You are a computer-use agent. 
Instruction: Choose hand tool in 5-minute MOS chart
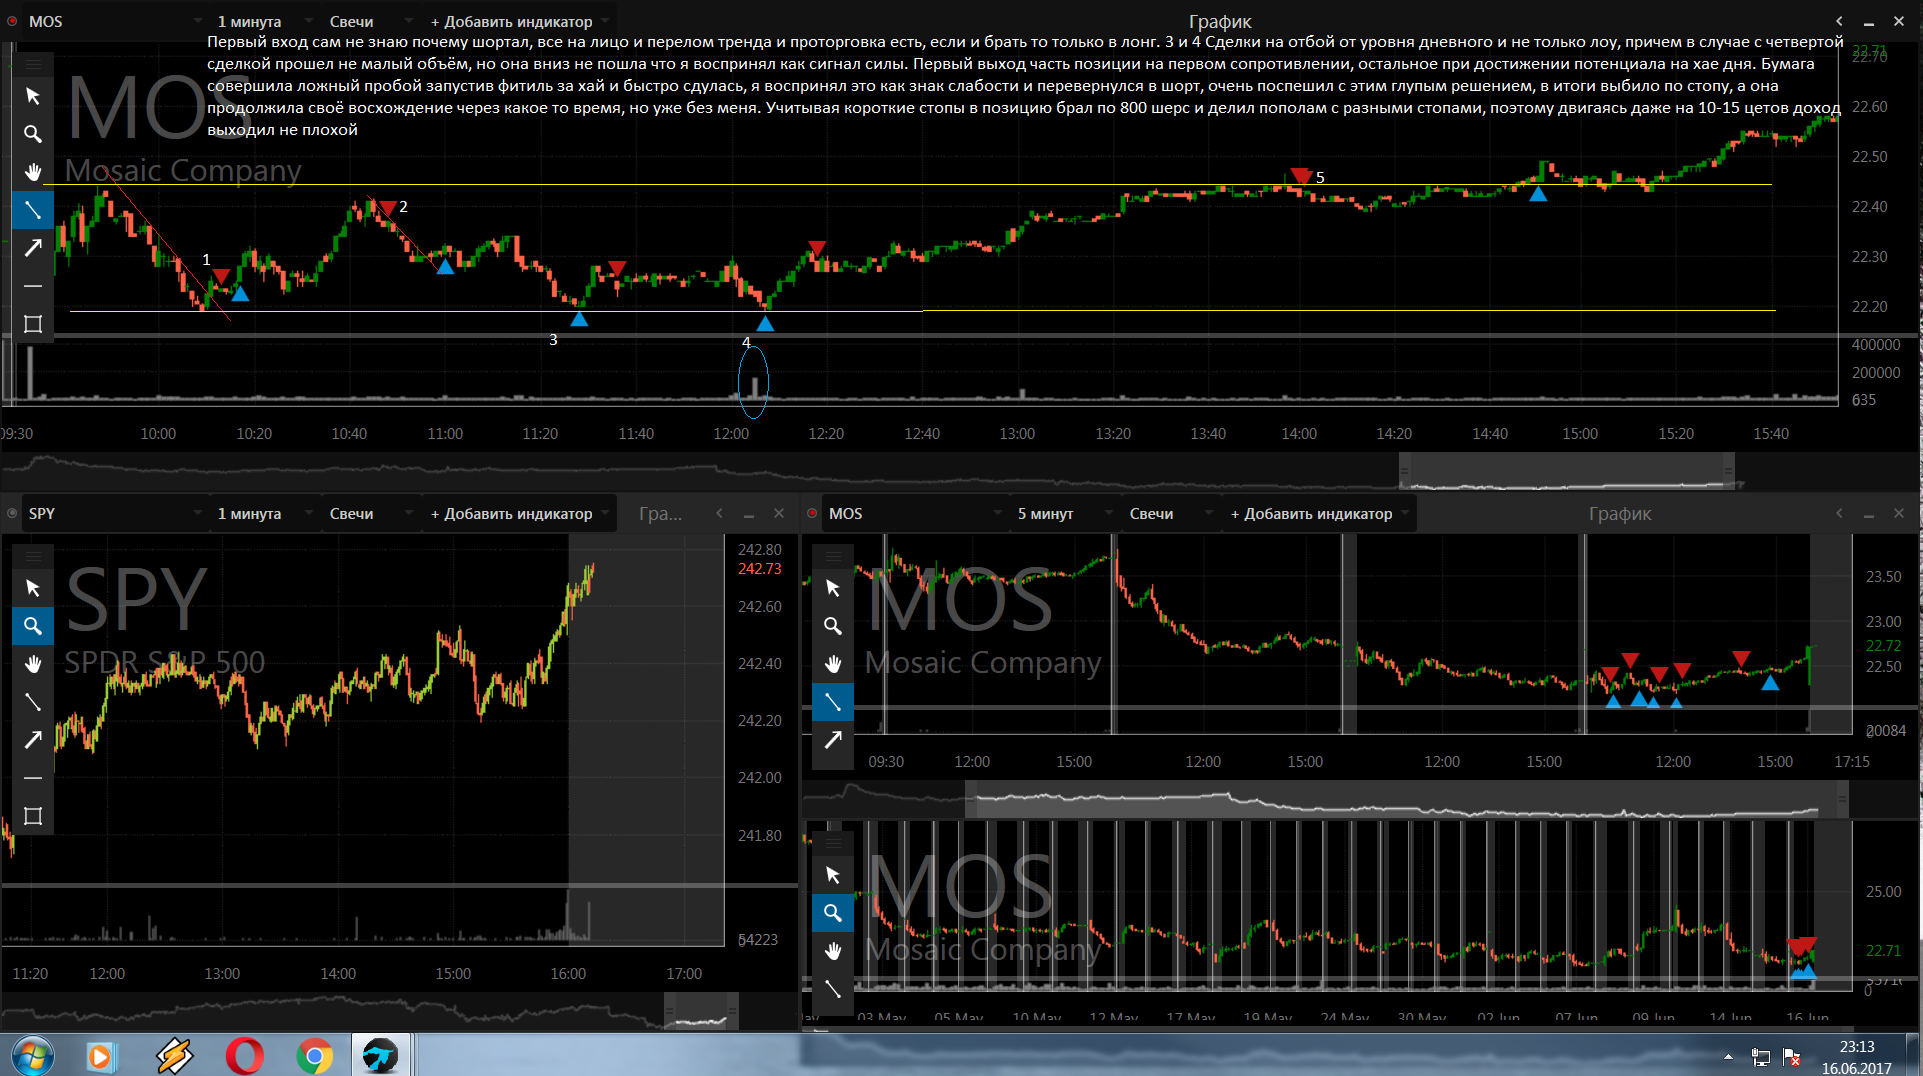(832, 664)
